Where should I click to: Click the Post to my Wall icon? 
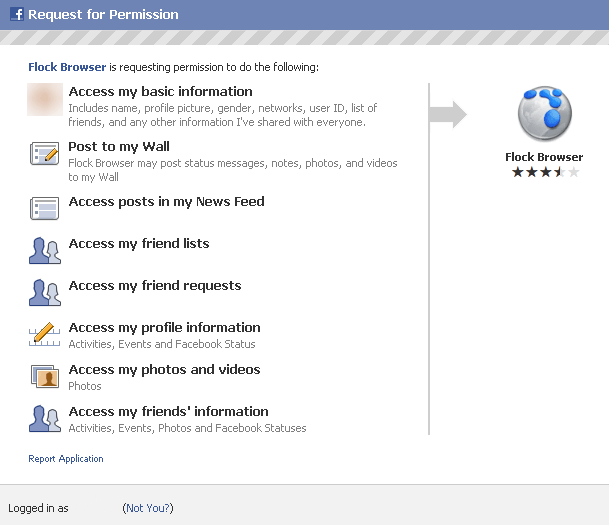coord(45,153)
